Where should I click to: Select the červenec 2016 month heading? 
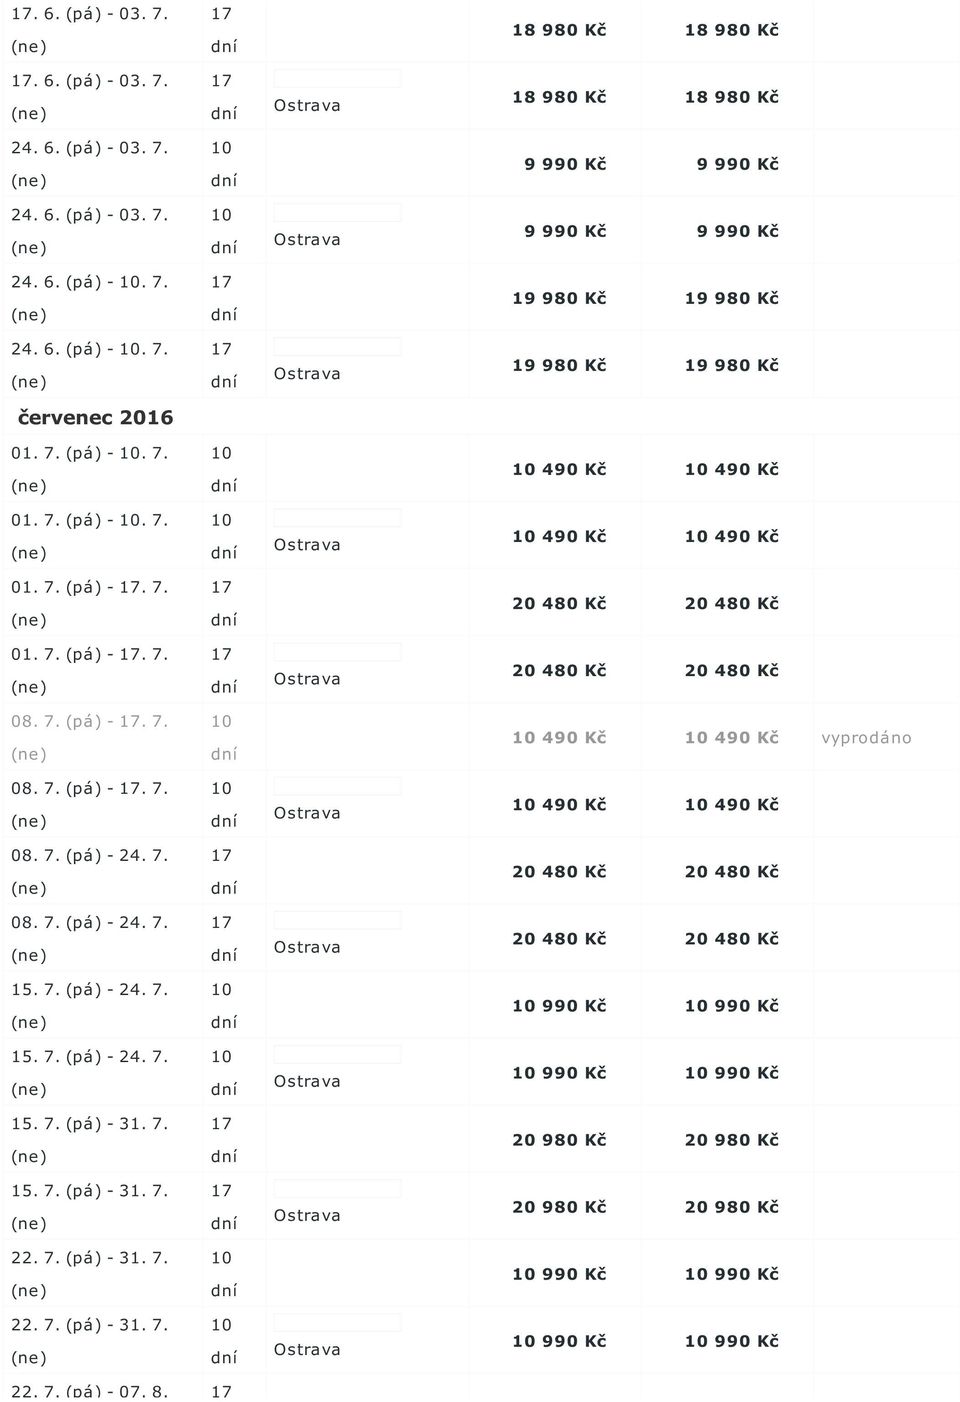click(x=96, y=417)
